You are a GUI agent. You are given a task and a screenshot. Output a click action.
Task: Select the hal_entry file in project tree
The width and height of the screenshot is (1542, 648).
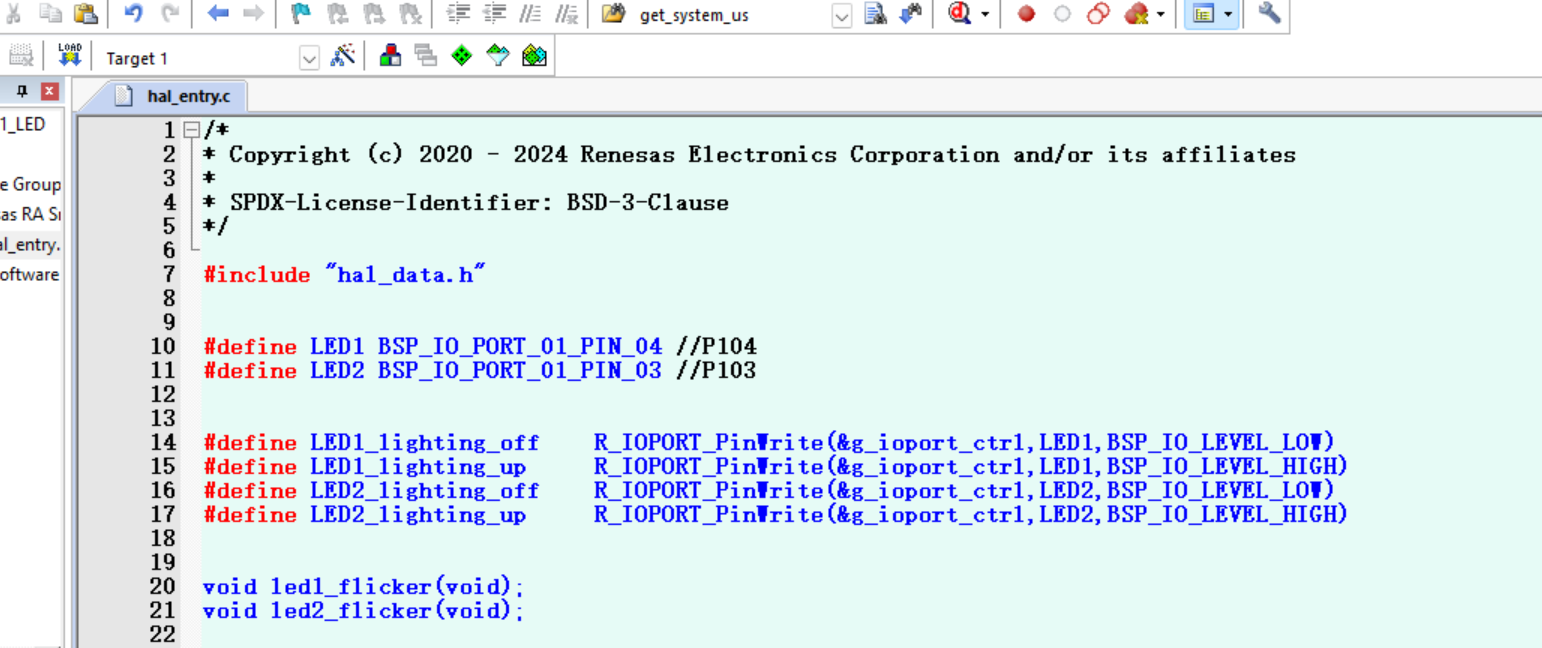point(30,244)
